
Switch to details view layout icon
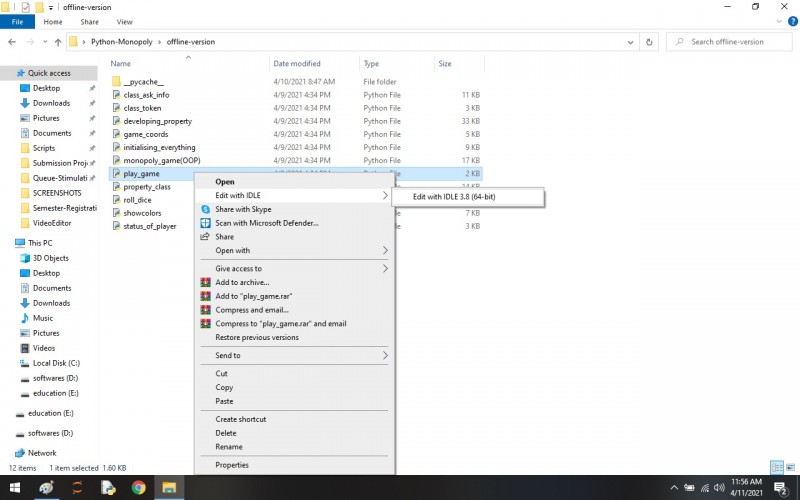(x=777, y=467)
